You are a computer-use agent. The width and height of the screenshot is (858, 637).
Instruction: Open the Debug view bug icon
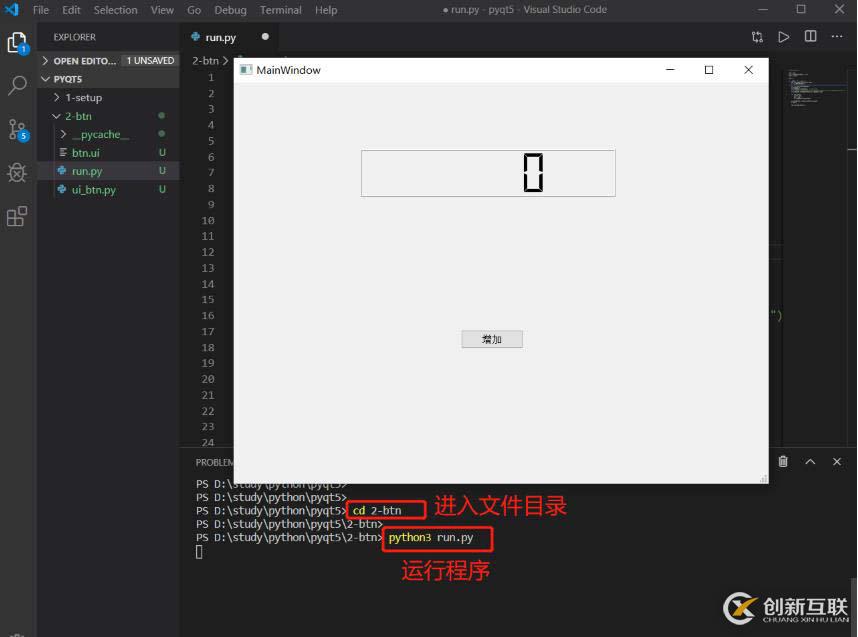click(17, 173)
